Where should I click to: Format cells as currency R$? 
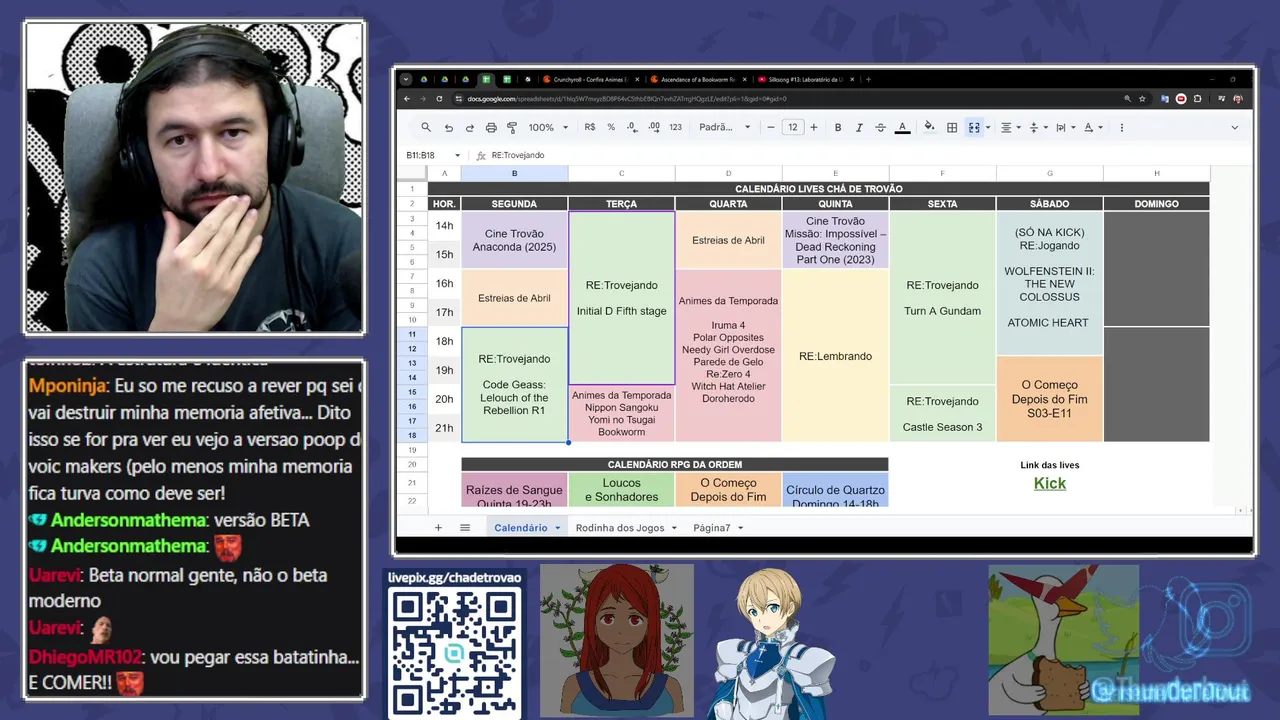click(x=590, y=127)
